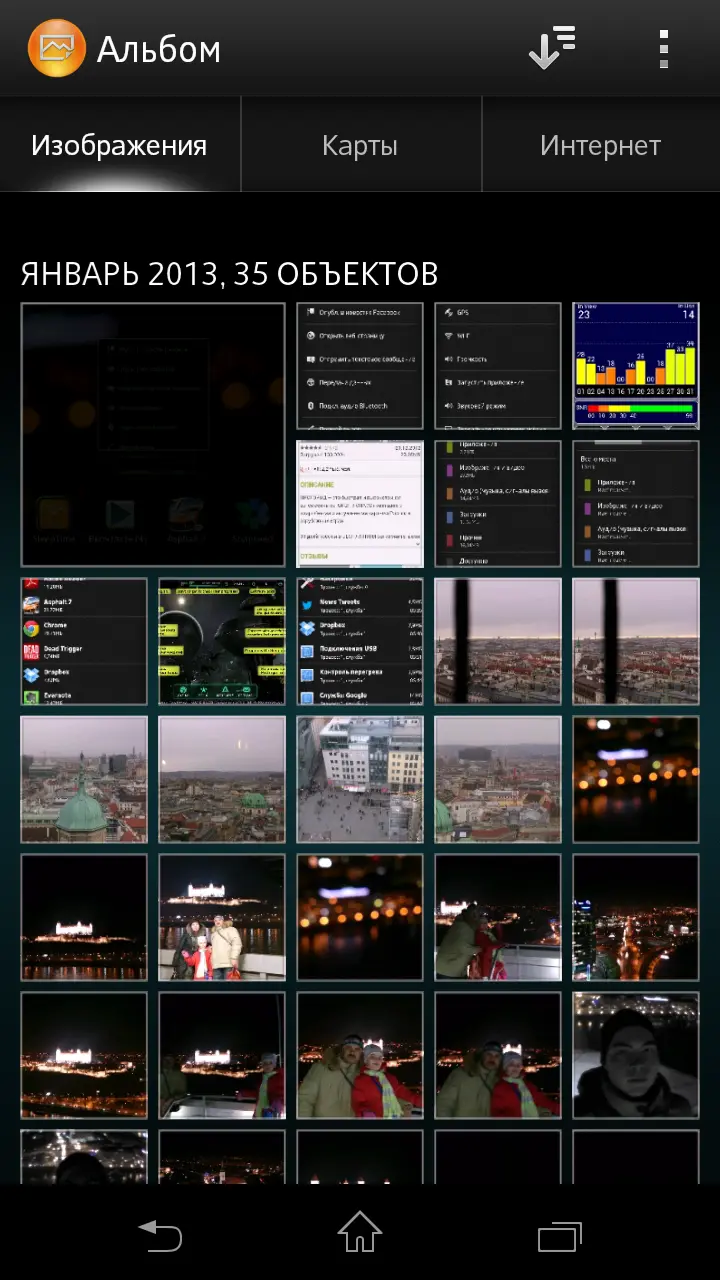Open the three-dot overflow menu

tap(663, 48)
